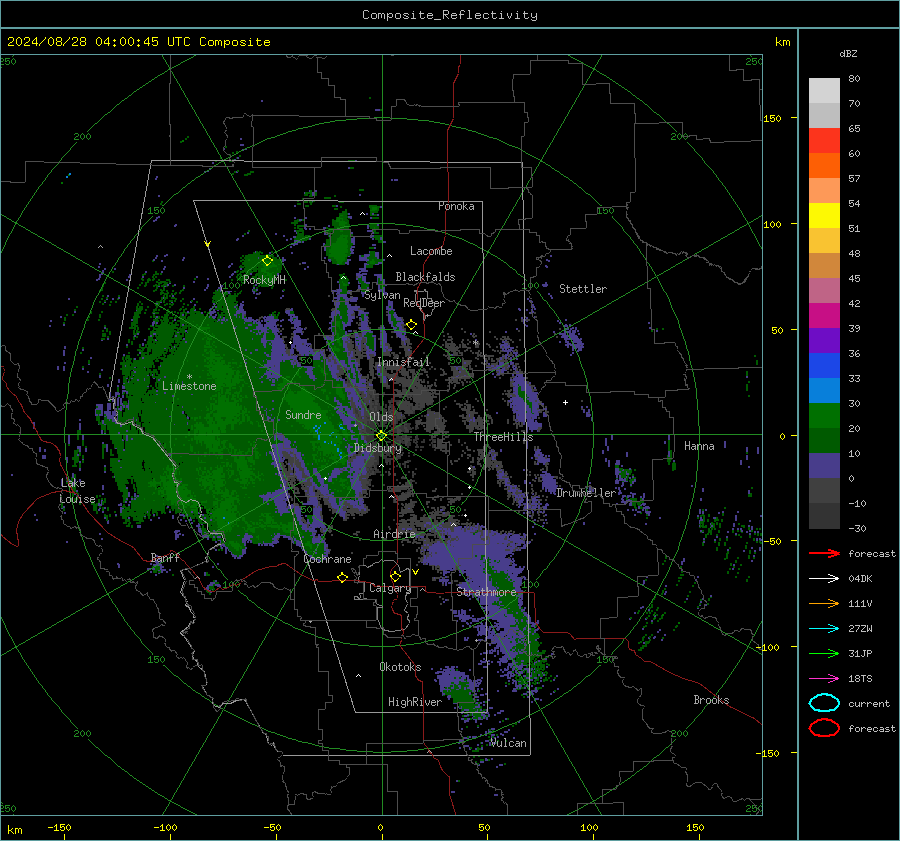This screenshot has height=841, width=900.
Task: Select the yellow diamond marker at RockyMH
Action: 267,261
